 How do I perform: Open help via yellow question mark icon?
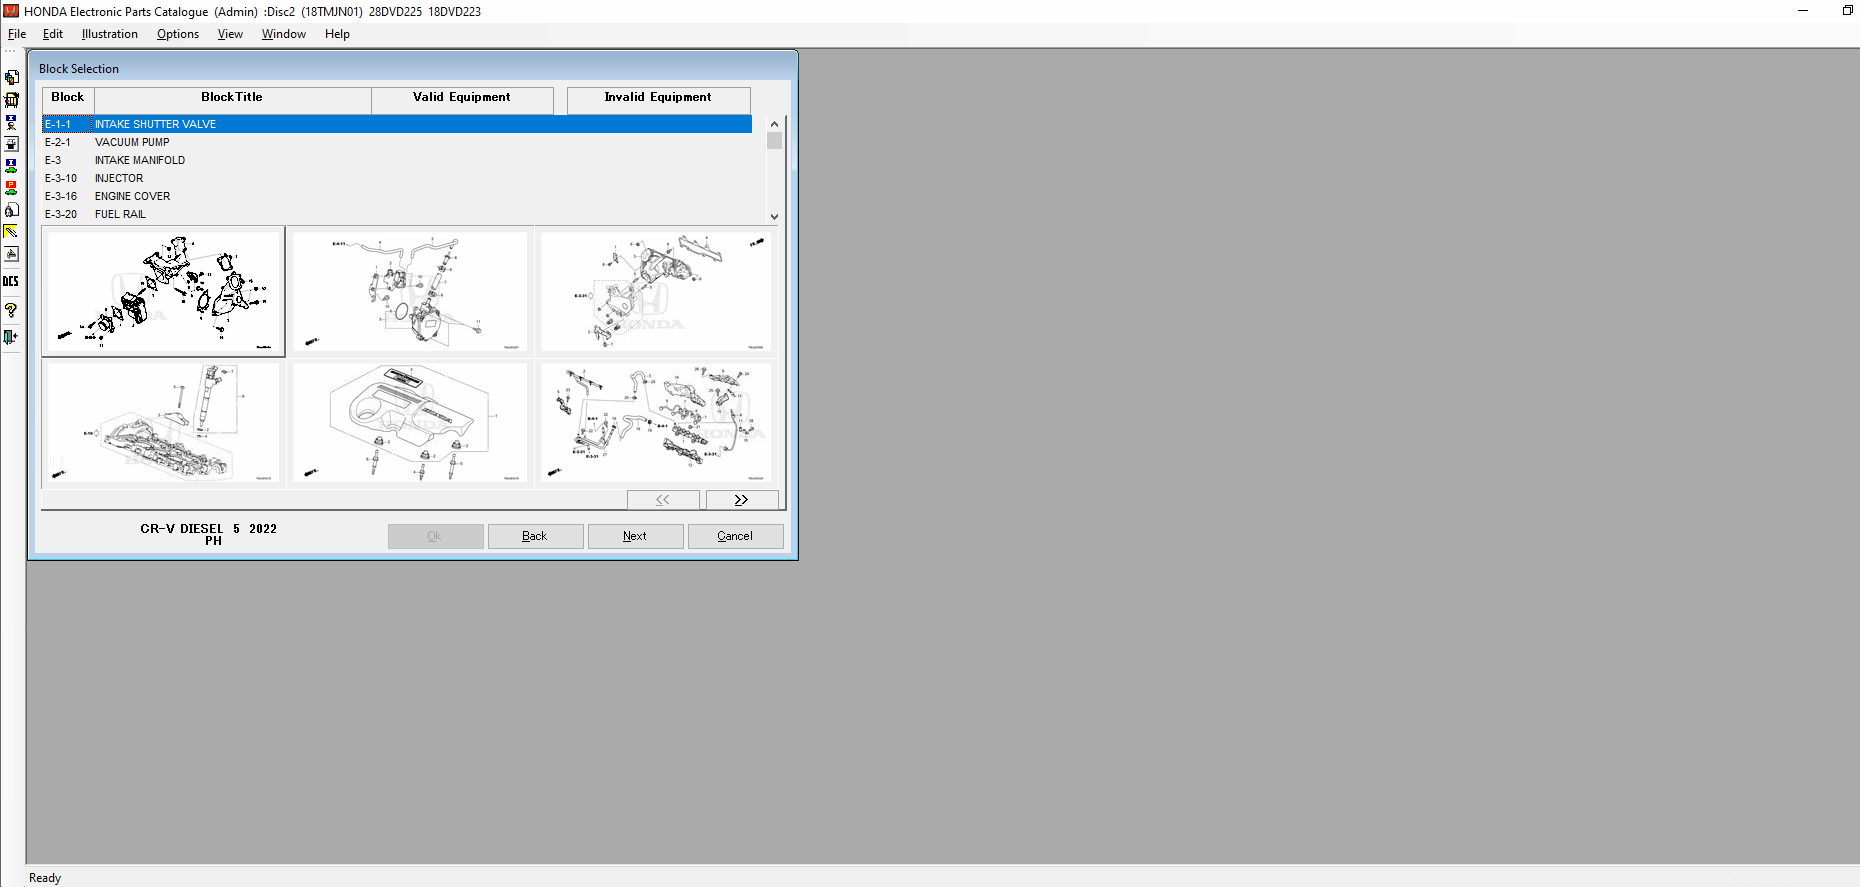[x=11, y=310]
